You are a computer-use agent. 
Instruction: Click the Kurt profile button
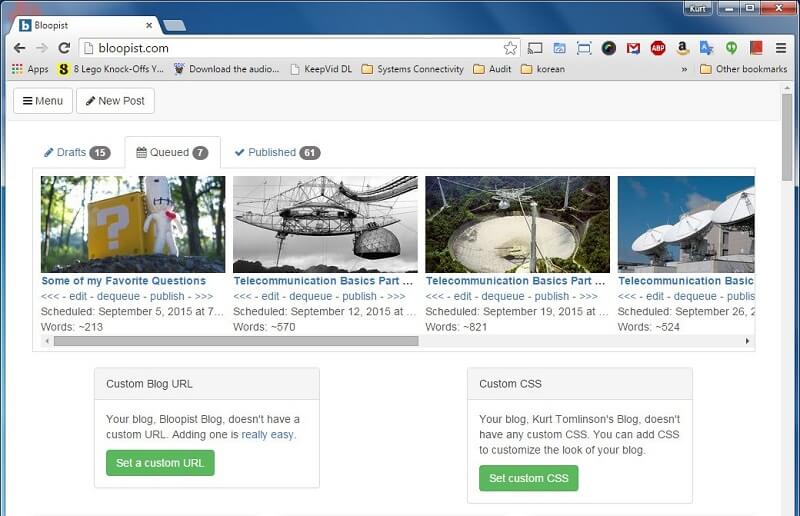697,8
